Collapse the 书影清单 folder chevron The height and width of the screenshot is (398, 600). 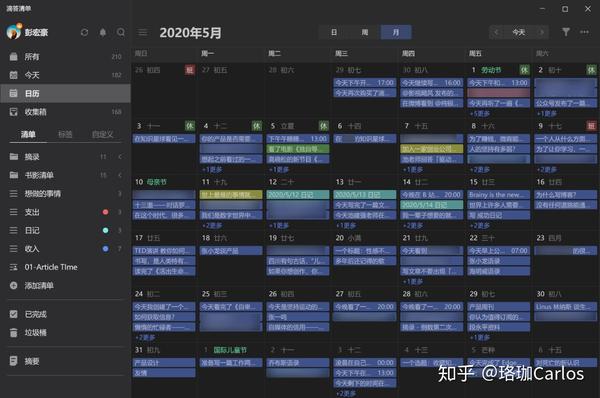(x=120, y=175)
